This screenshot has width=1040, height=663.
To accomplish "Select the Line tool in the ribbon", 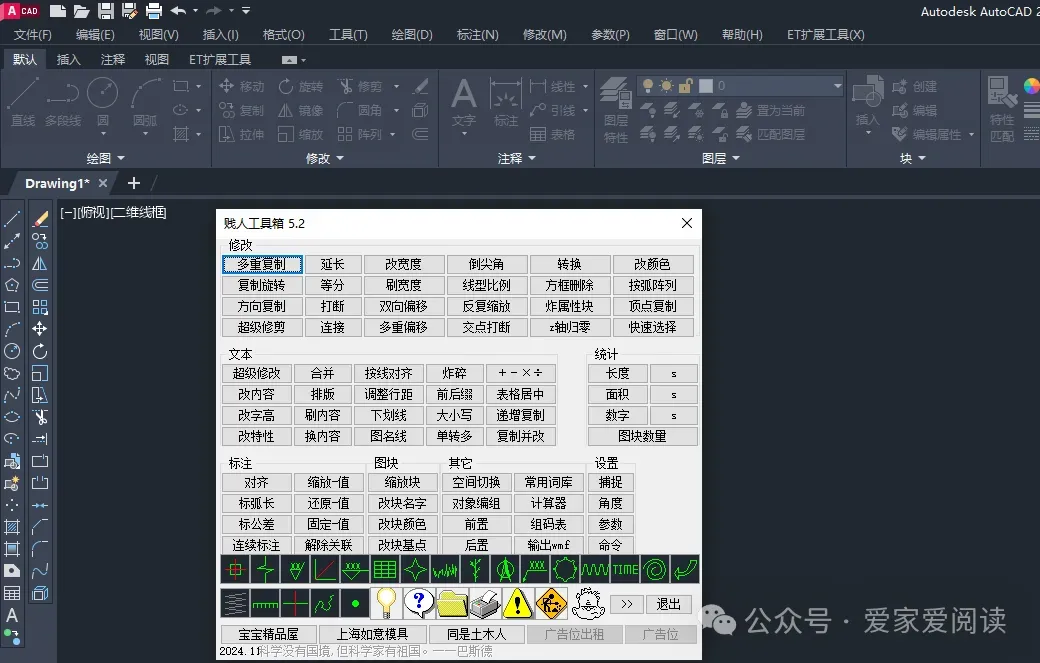I will (23, 101).
